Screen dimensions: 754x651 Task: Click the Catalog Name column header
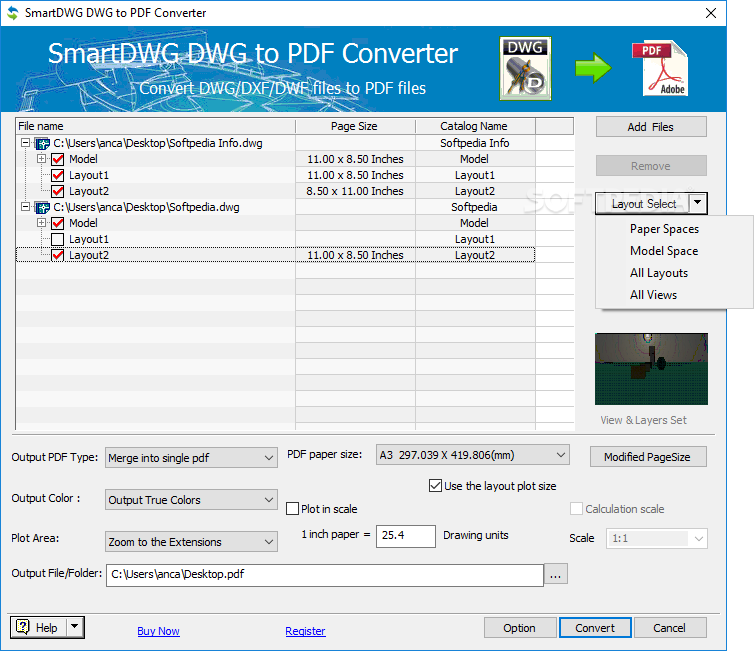(x=475, y=126)
